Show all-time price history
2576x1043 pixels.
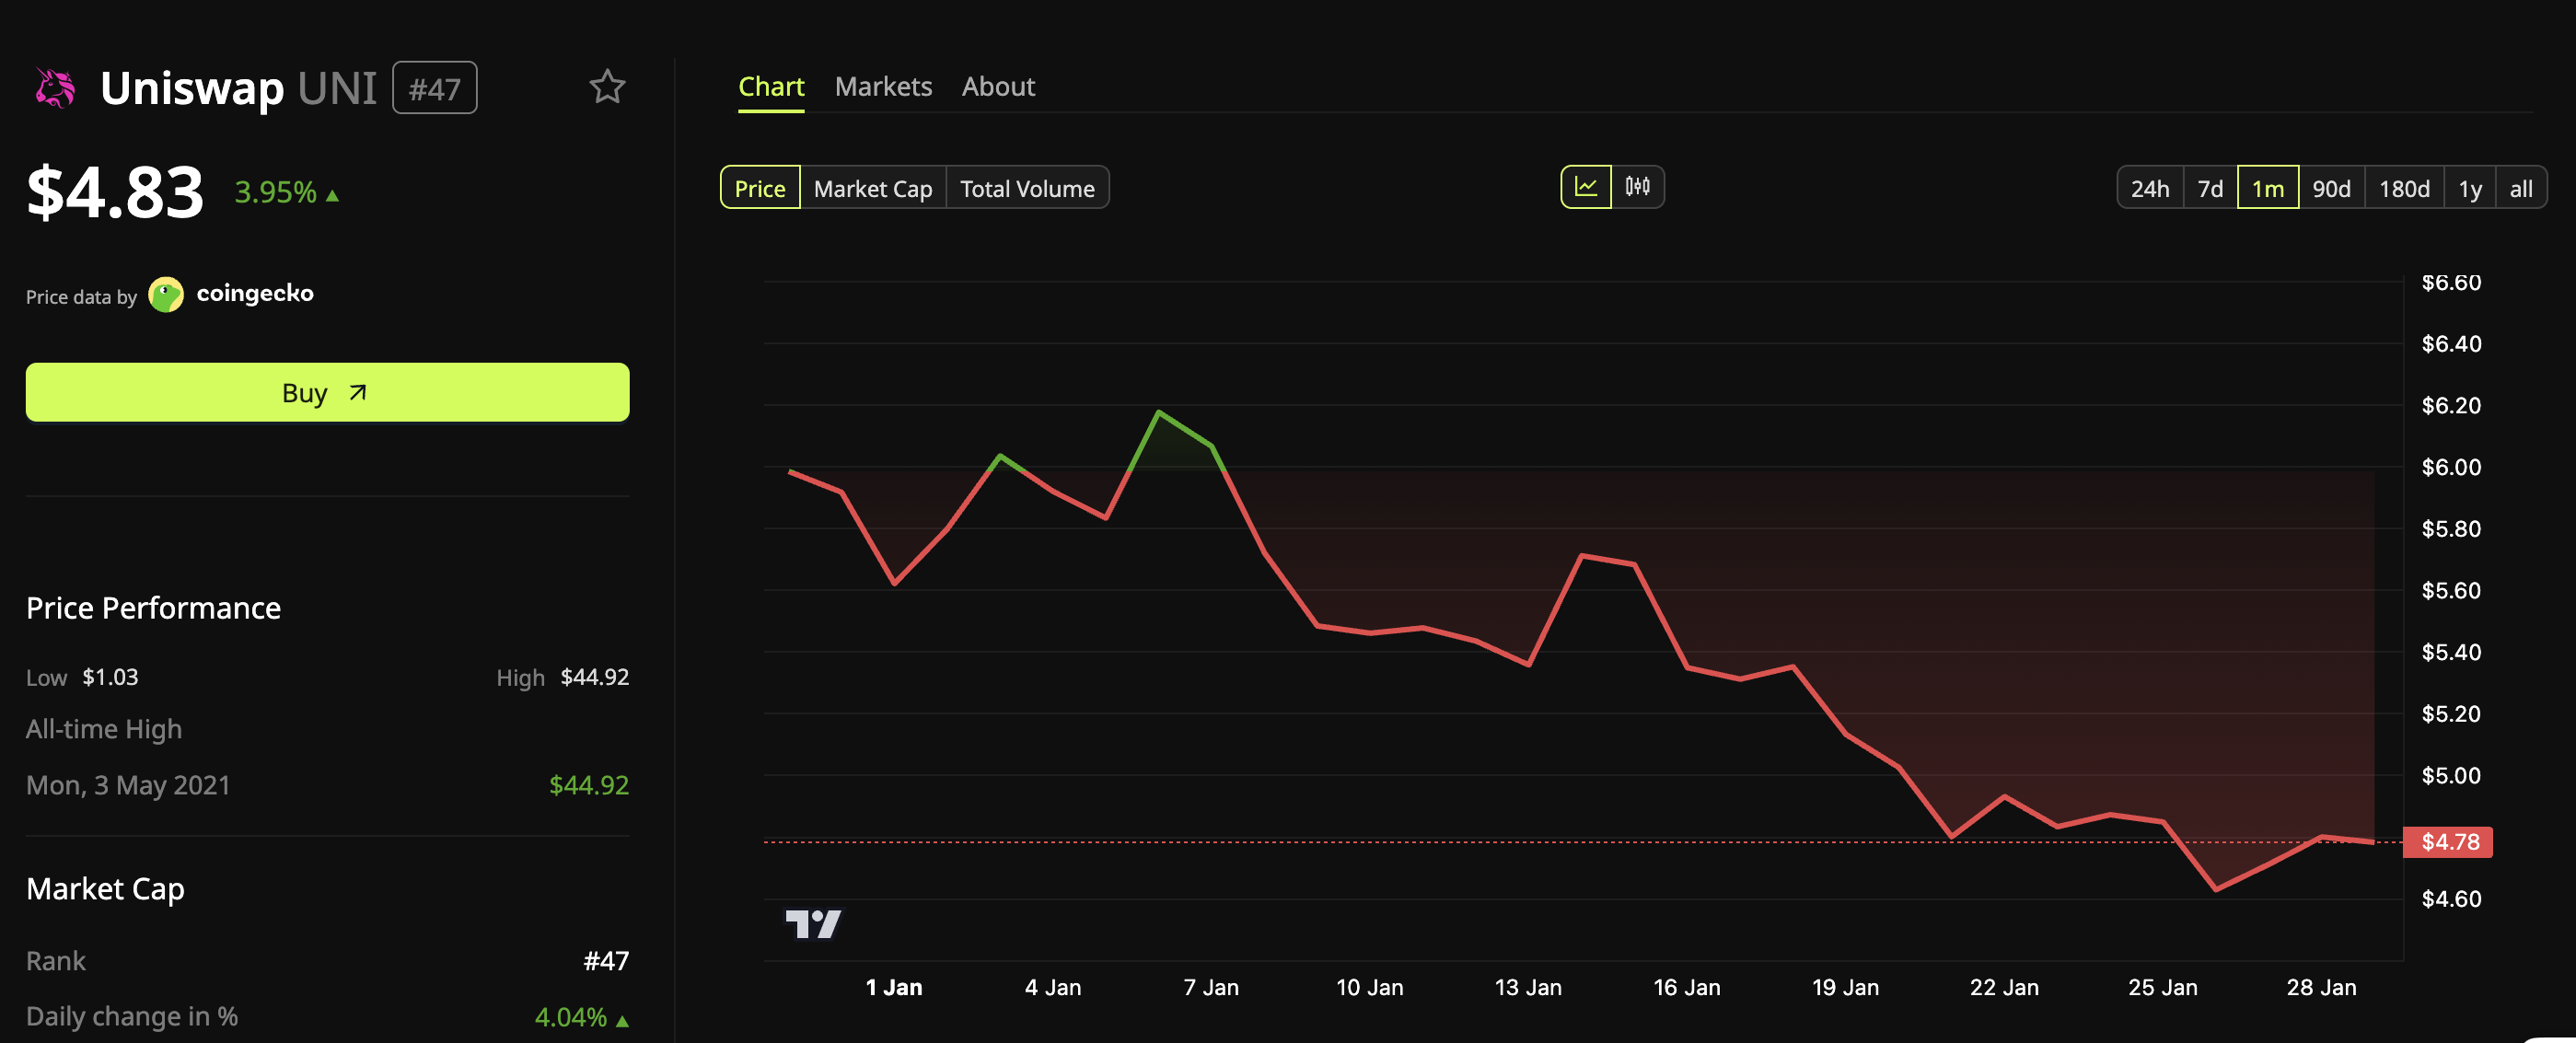(2520, 188)
